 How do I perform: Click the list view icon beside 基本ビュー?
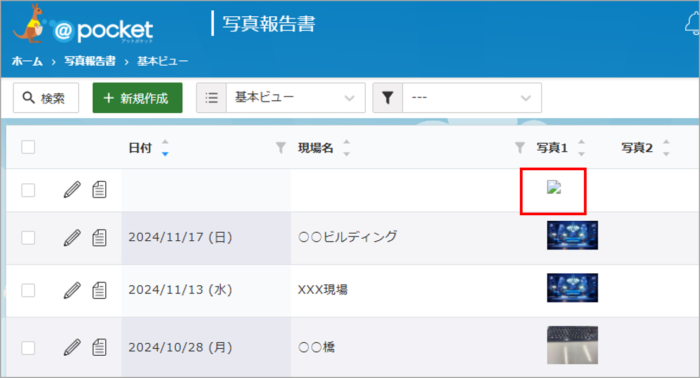pyautogui.click(x=212, y=98)
